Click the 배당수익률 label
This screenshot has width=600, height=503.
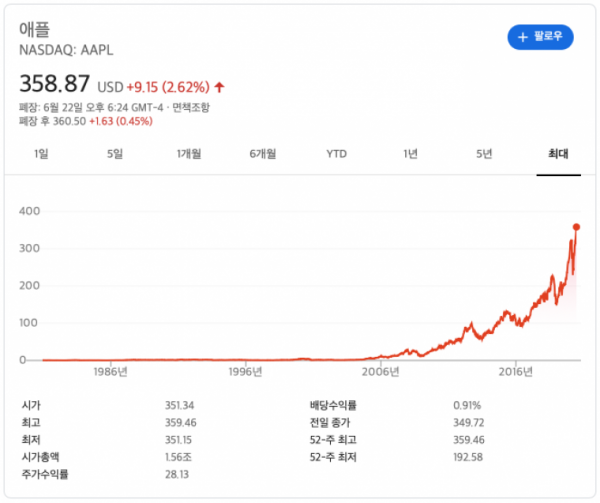pyautogui.click(x=333, y=405)
